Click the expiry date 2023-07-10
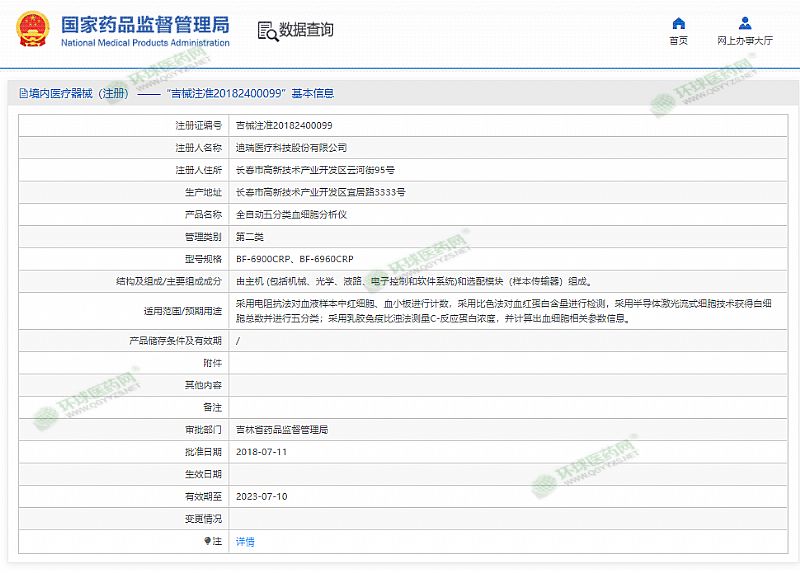 click(261, 496)
